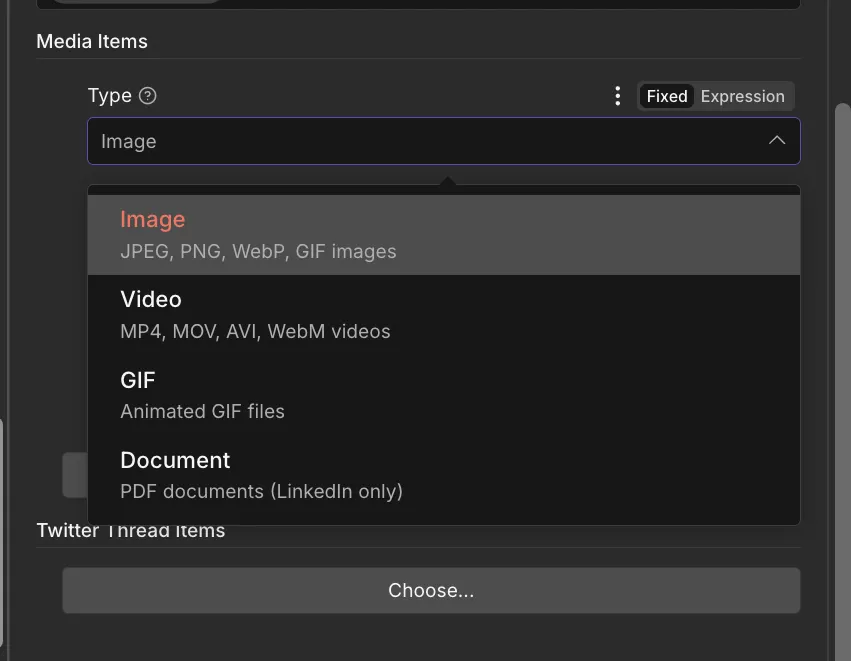The image size is (851, 661).
Task: Click the 'PDF documents (LinkedIn only)' description
Action: (x=261, y=491)
